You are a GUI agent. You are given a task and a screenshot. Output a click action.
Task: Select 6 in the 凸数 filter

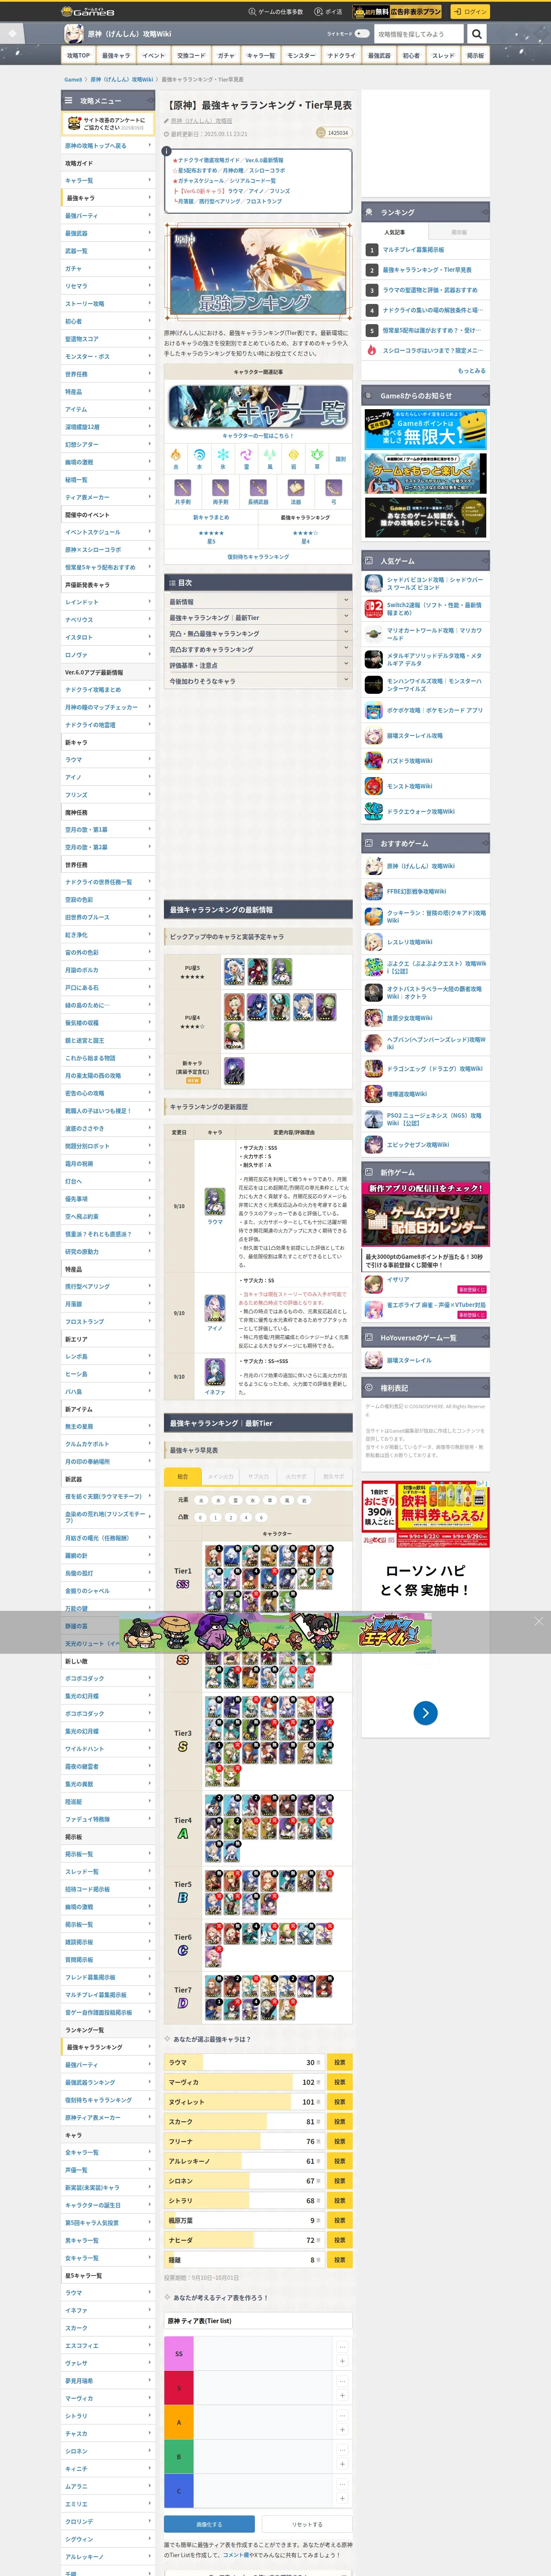[261, 1517]
